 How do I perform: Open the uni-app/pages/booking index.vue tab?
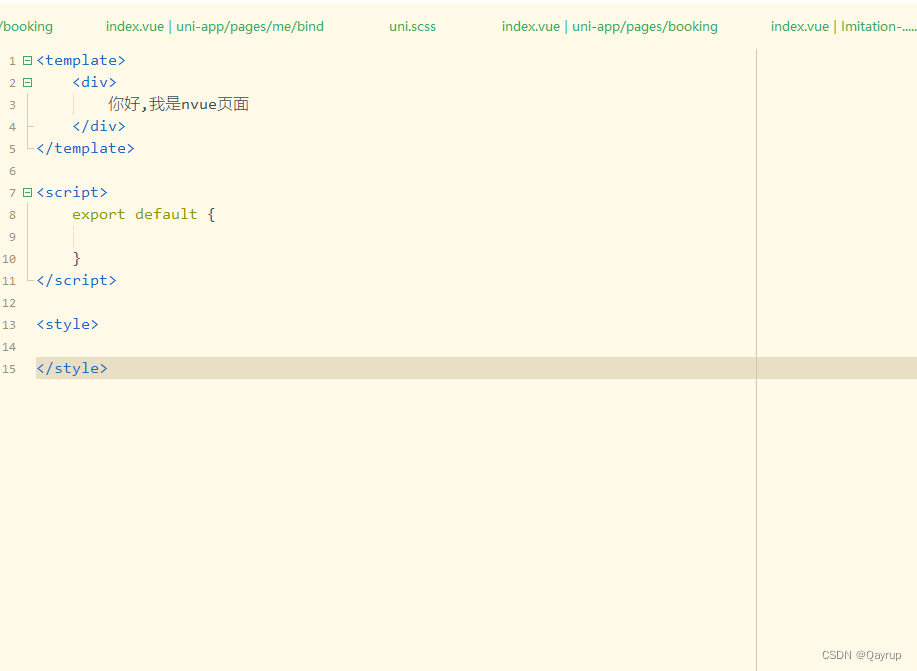(x=610, y=26)
